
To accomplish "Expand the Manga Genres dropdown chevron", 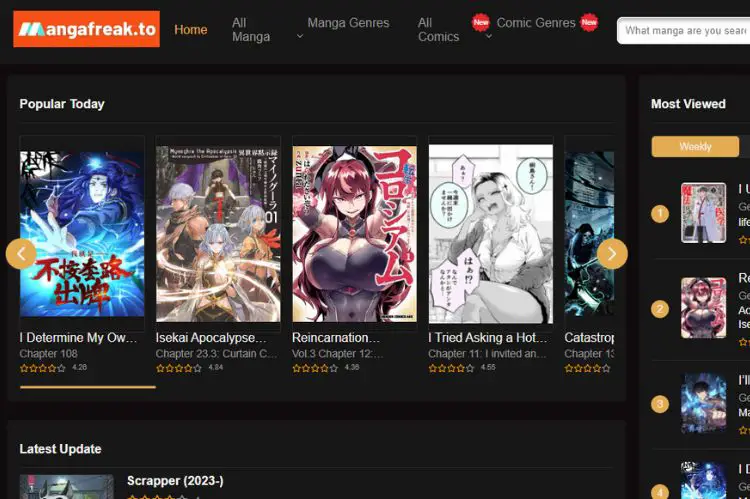I will (x=300, y=36).
